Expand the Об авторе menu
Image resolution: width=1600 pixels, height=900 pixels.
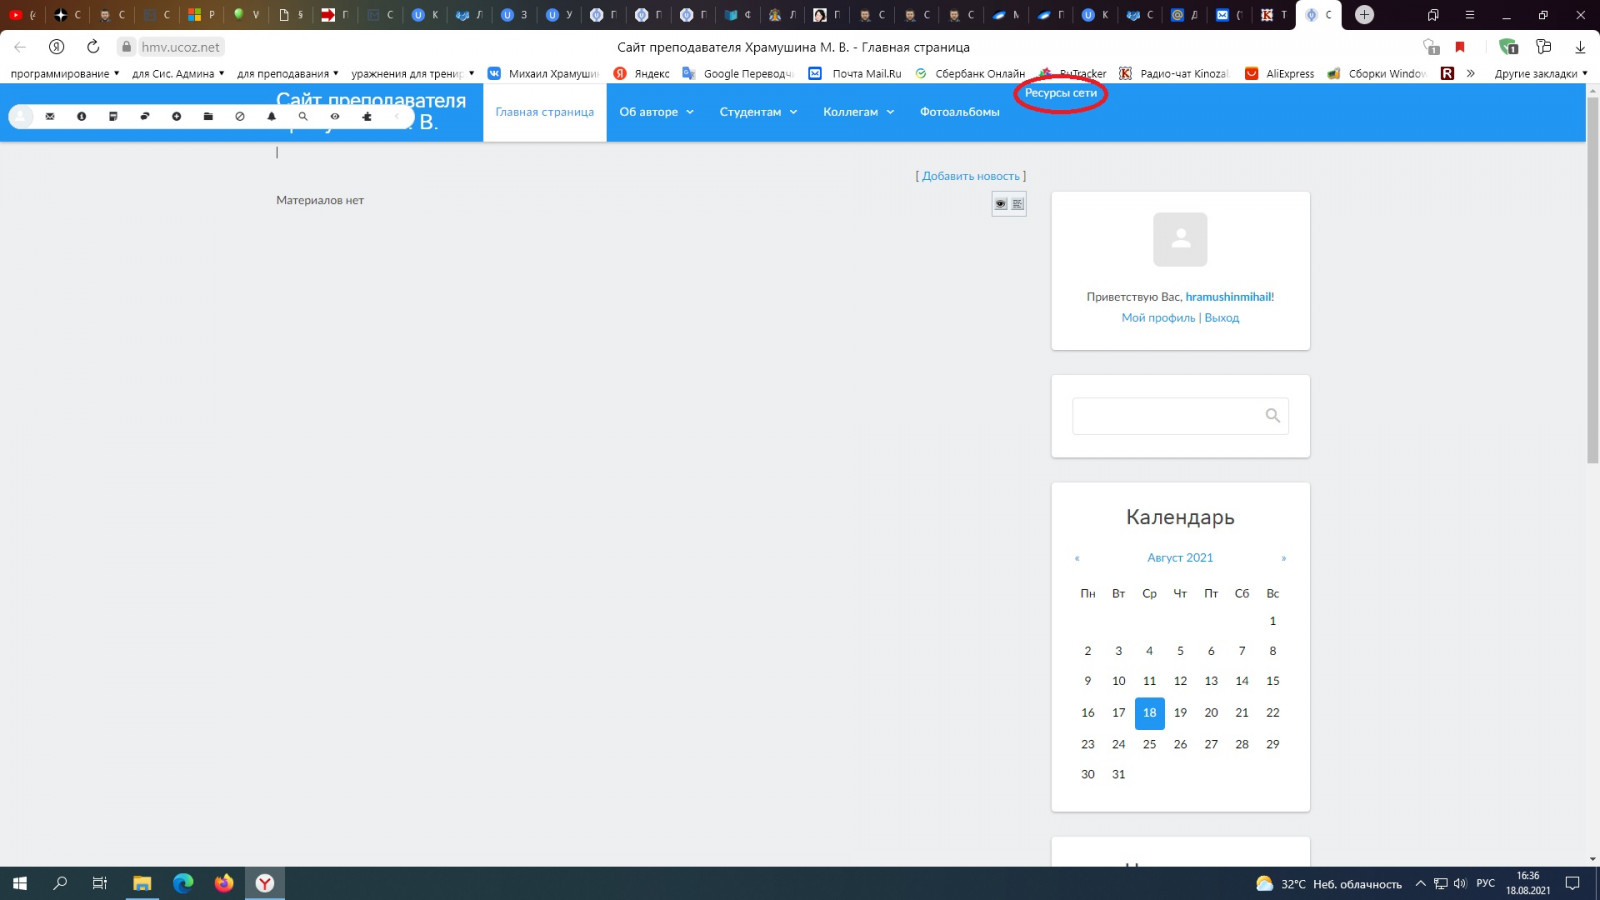[656, 112]
